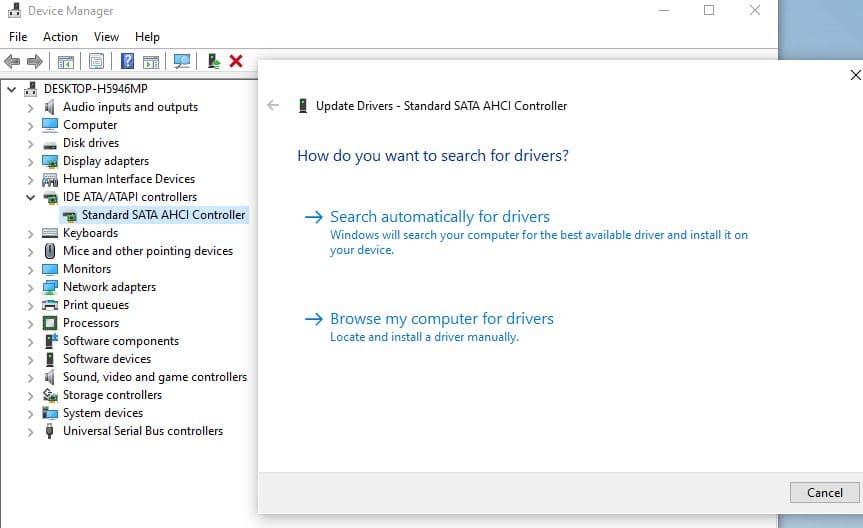Select the Universal Serial Bus controllers icon

tap(50, 431)
